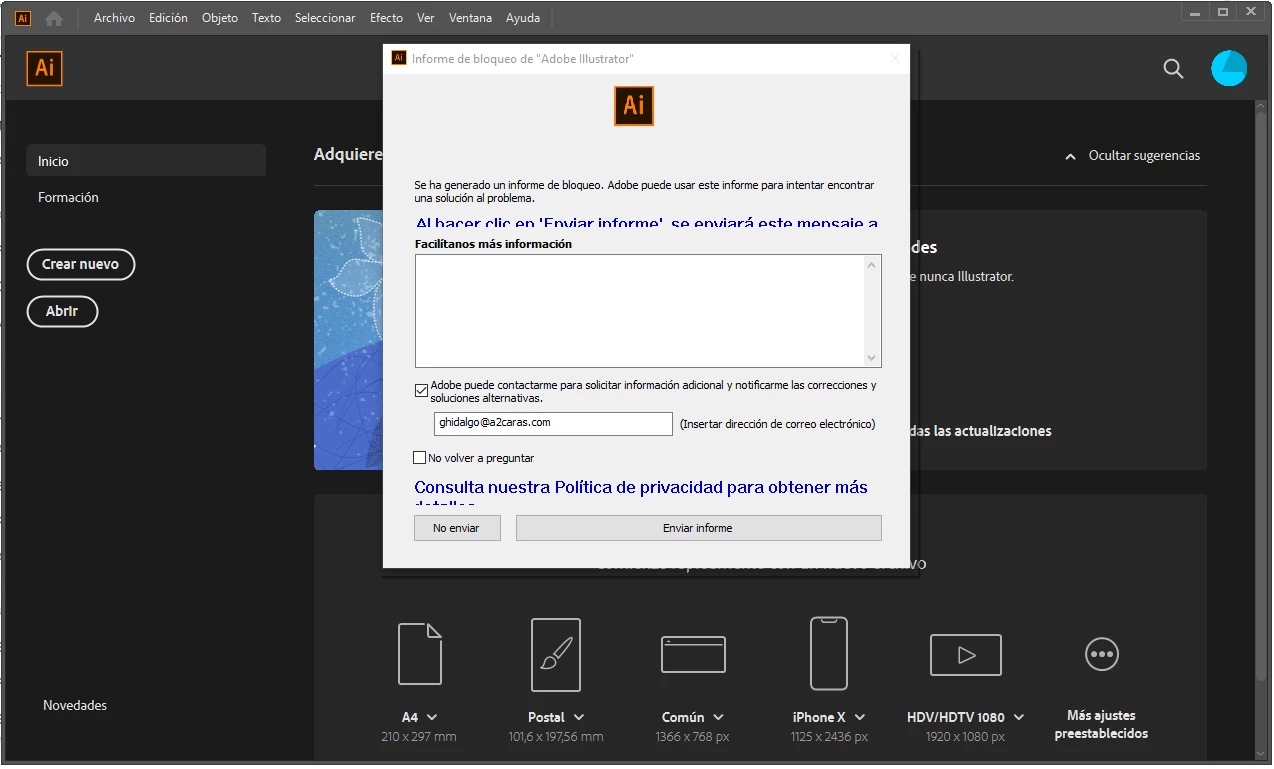Click the Enviar informe button
Viewport: 1274px width, 769px height.
pos(698,528)
